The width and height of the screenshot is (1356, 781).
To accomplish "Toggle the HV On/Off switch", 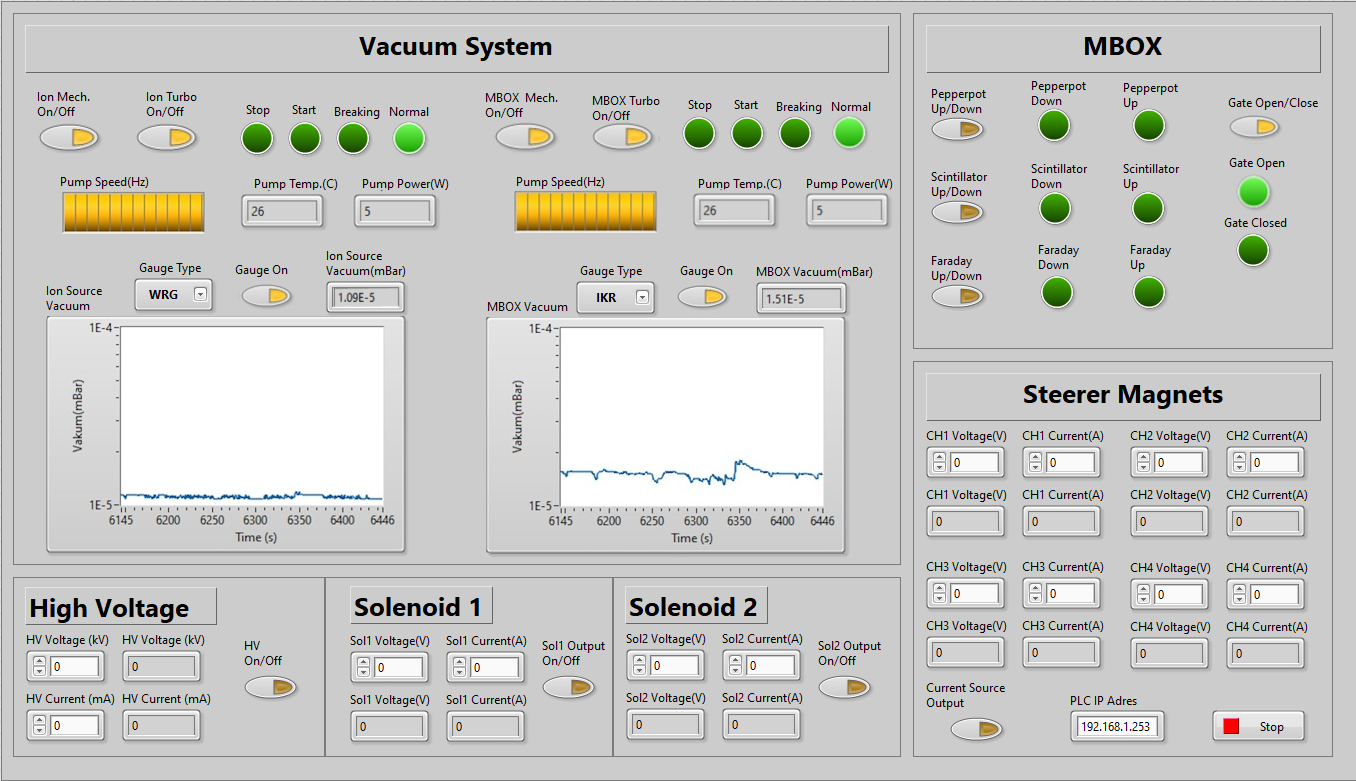I will coord(271,687).
